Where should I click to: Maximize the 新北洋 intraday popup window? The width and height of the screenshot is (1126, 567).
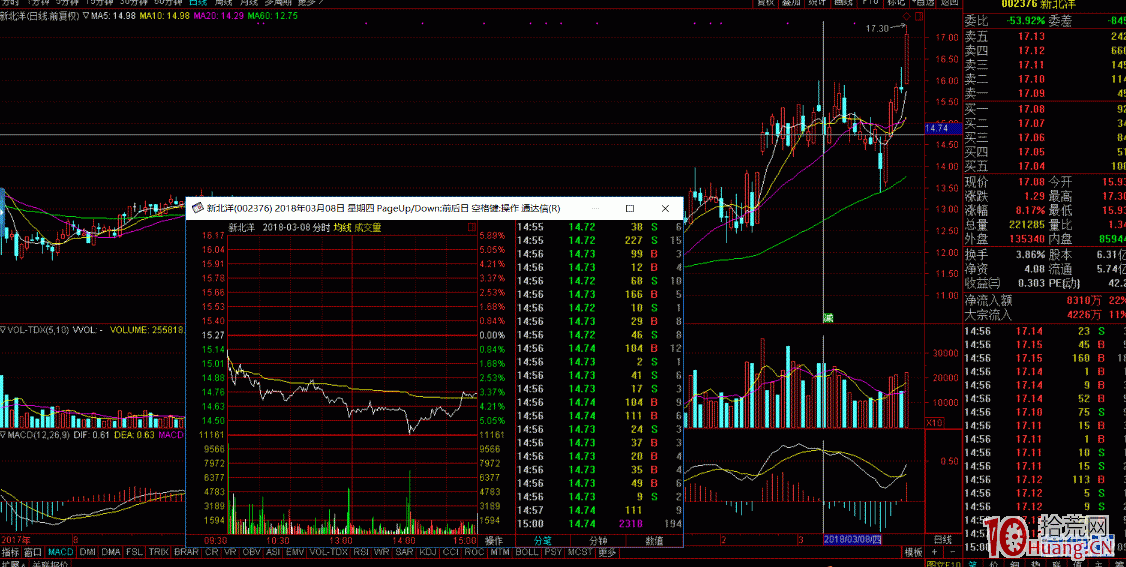pos(630,208)
